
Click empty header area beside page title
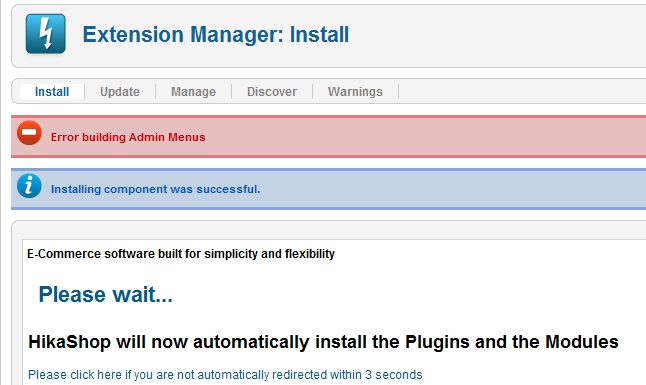[x=494, y=34]
